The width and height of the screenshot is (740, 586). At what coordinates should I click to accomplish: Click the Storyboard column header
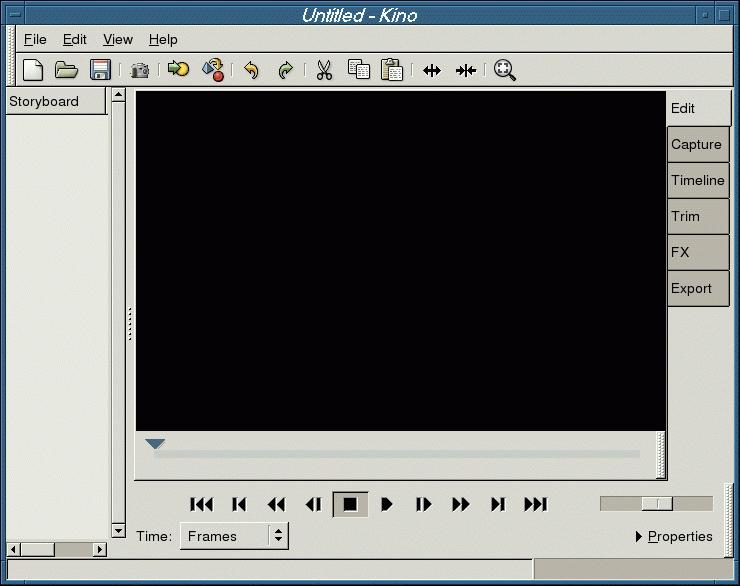click(x=56, y=101)
